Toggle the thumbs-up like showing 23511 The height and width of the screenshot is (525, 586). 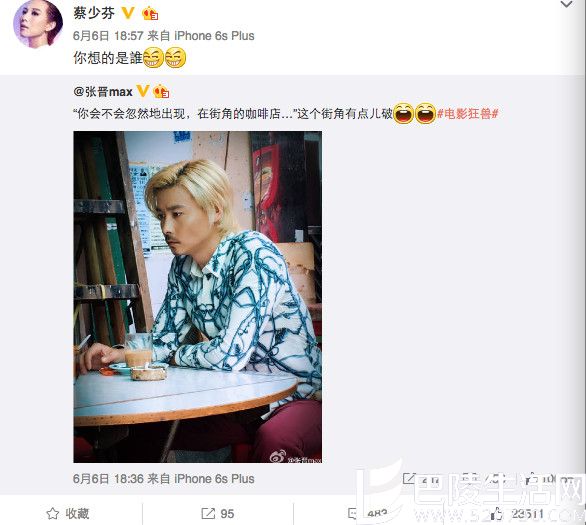[x=517, y=514]
